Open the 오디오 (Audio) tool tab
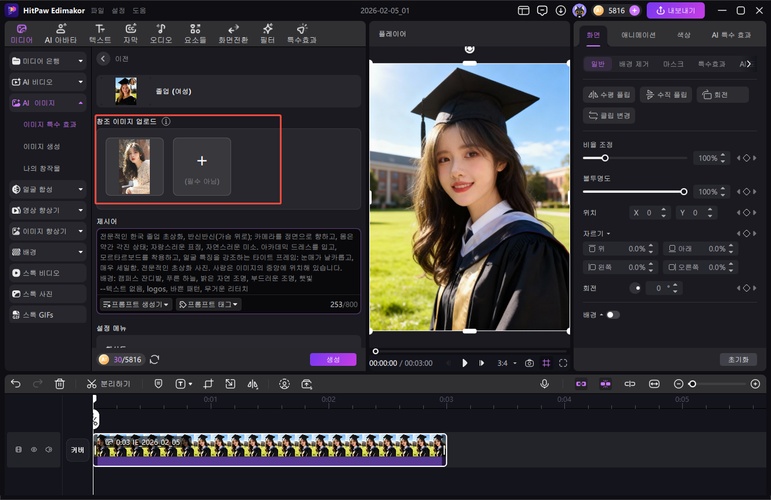The width and height of the screenshot is (771, 500). [x=160, y=34]
